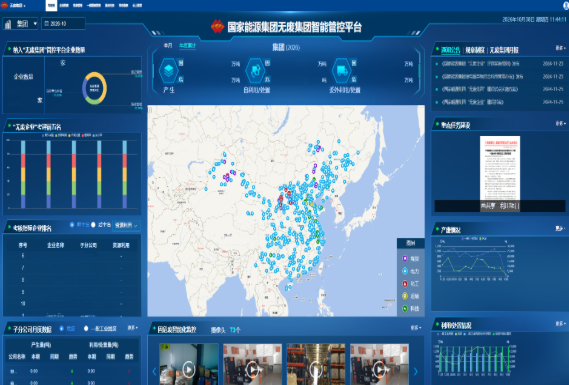Toggle the green 科技 legend marker
The image size is (569, 385).
coord(405,309)
